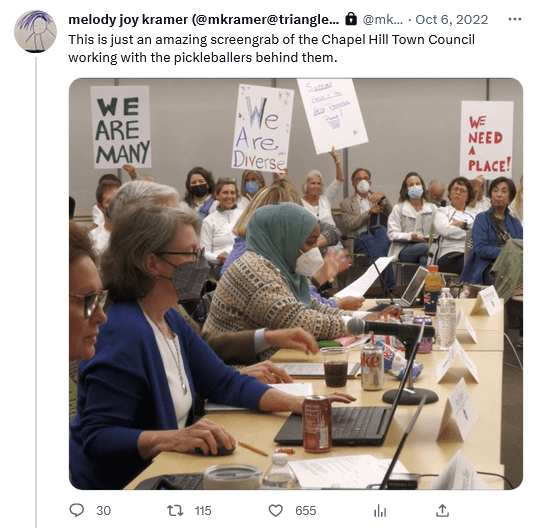Click the 'WE ARE MANY' sign in photo
This screenshot has height=528, width=535.
coord(121,127)
